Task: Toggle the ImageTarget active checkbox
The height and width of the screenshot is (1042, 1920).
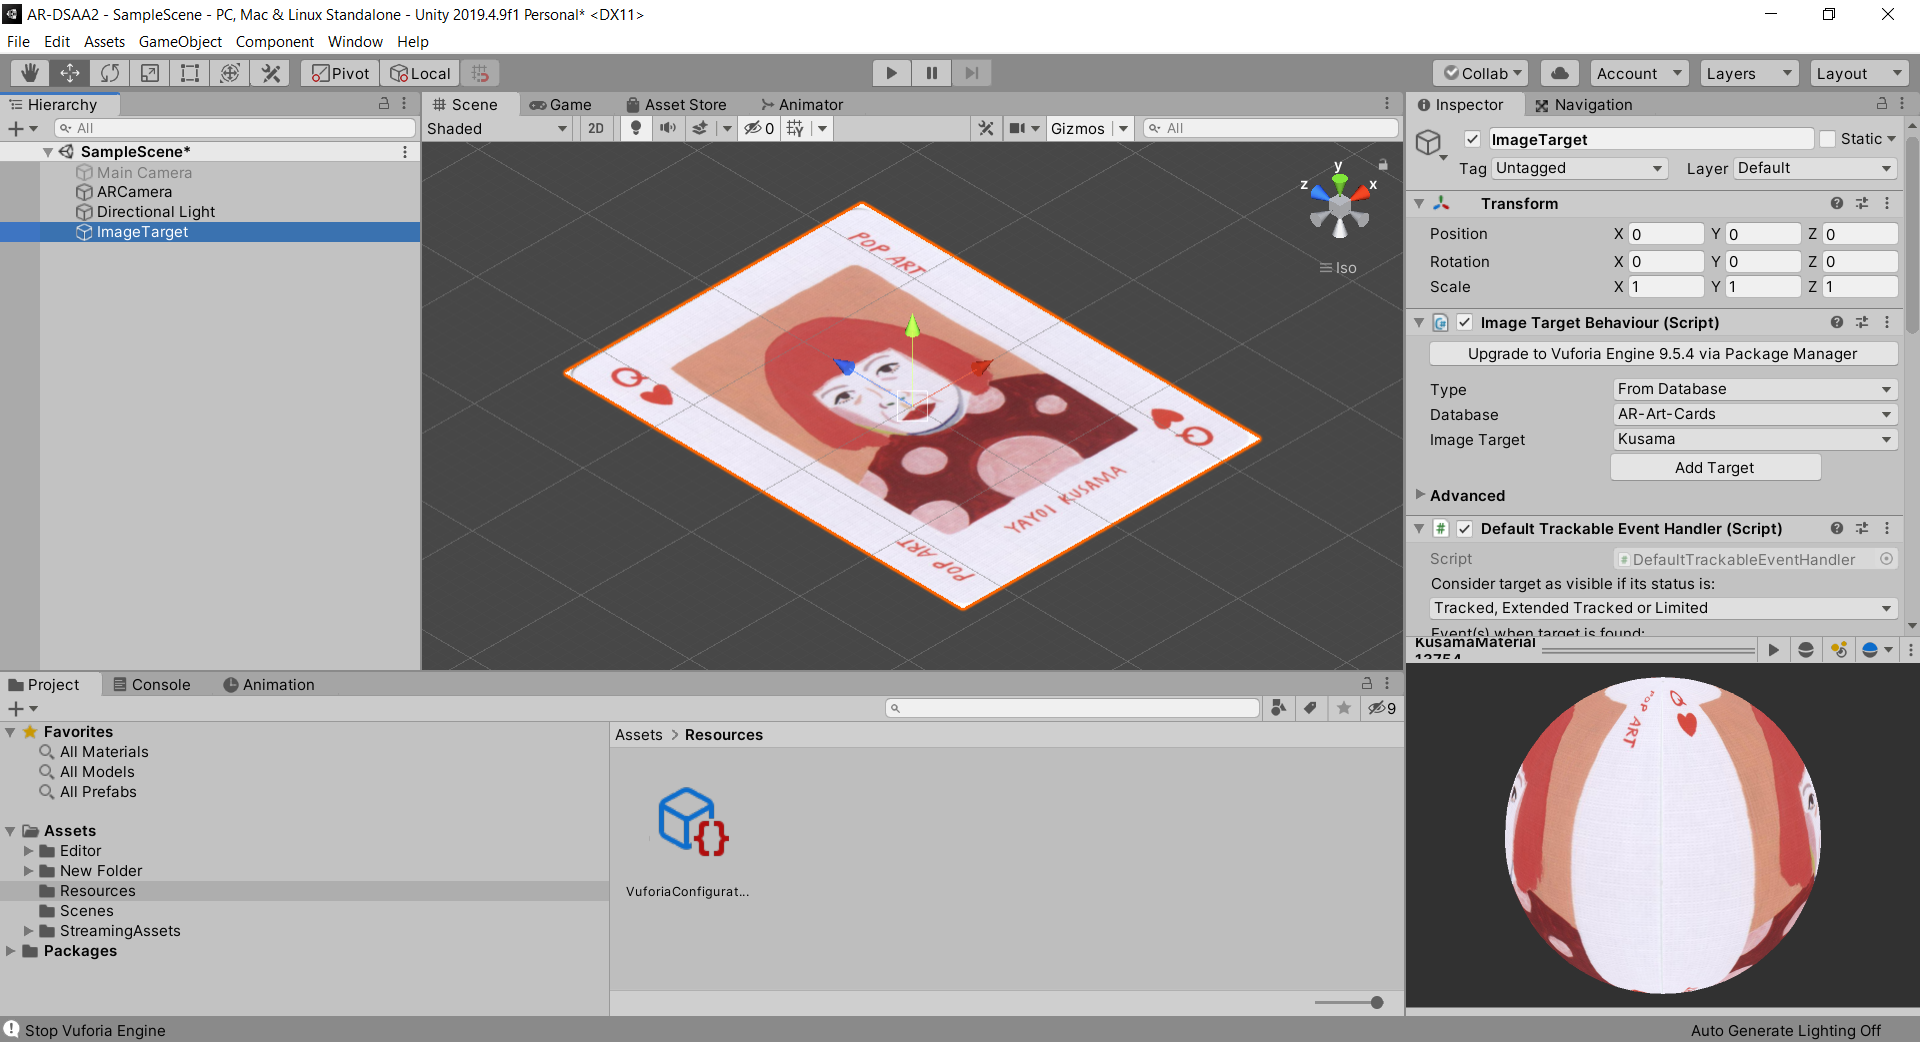Action: coord(1472,139)
